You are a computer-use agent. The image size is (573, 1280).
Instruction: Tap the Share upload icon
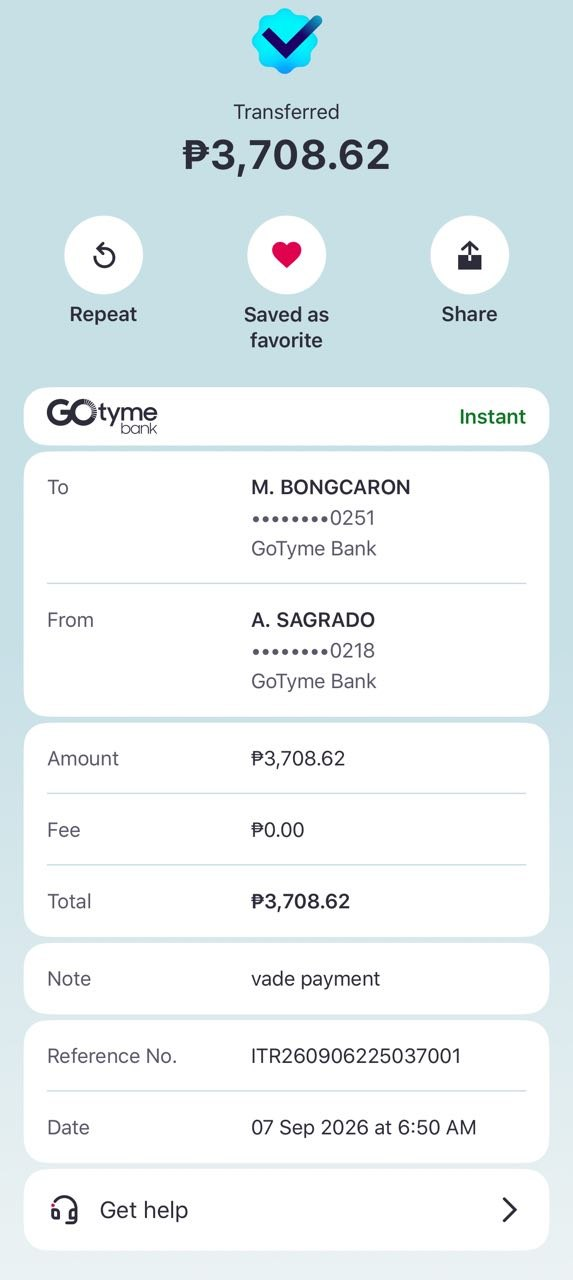[470, 256]
